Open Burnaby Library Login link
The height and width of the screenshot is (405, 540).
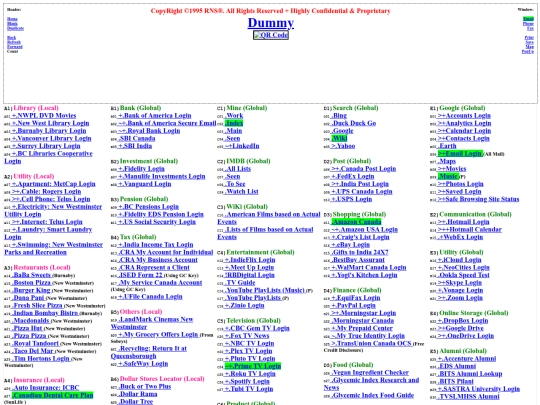pyautogui.click(x=49, y=131)
